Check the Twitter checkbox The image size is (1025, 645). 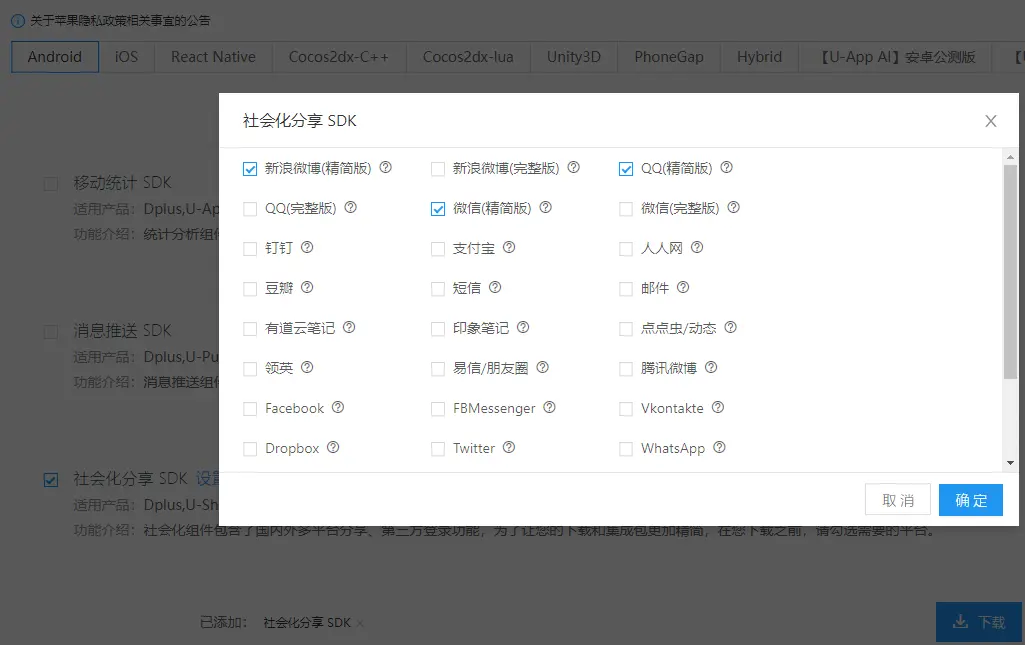(438, 448)
